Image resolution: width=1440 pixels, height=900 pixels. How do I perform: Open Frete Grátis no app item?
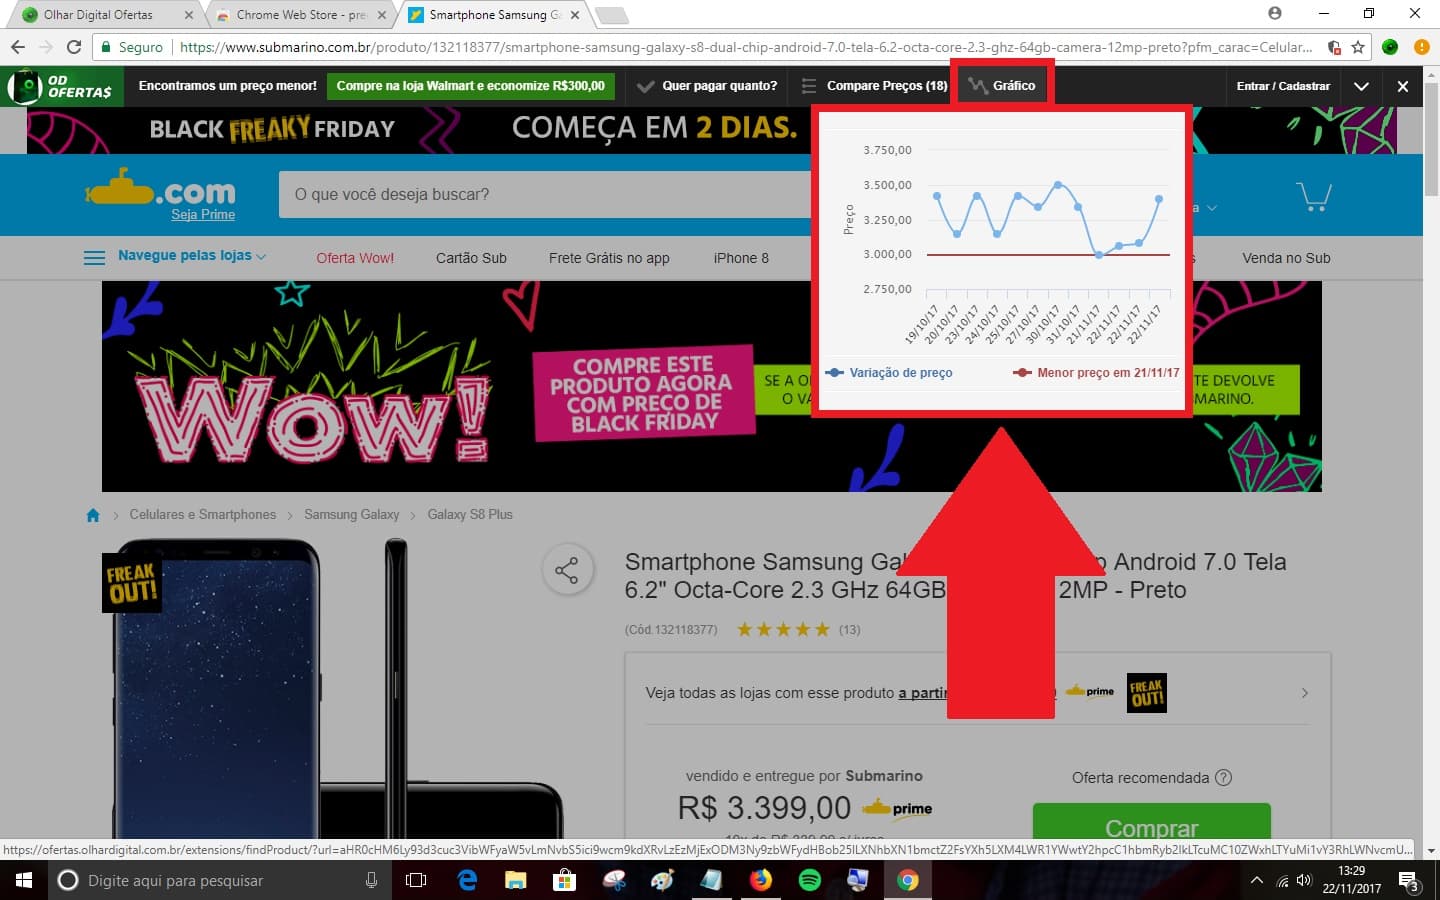609,258
